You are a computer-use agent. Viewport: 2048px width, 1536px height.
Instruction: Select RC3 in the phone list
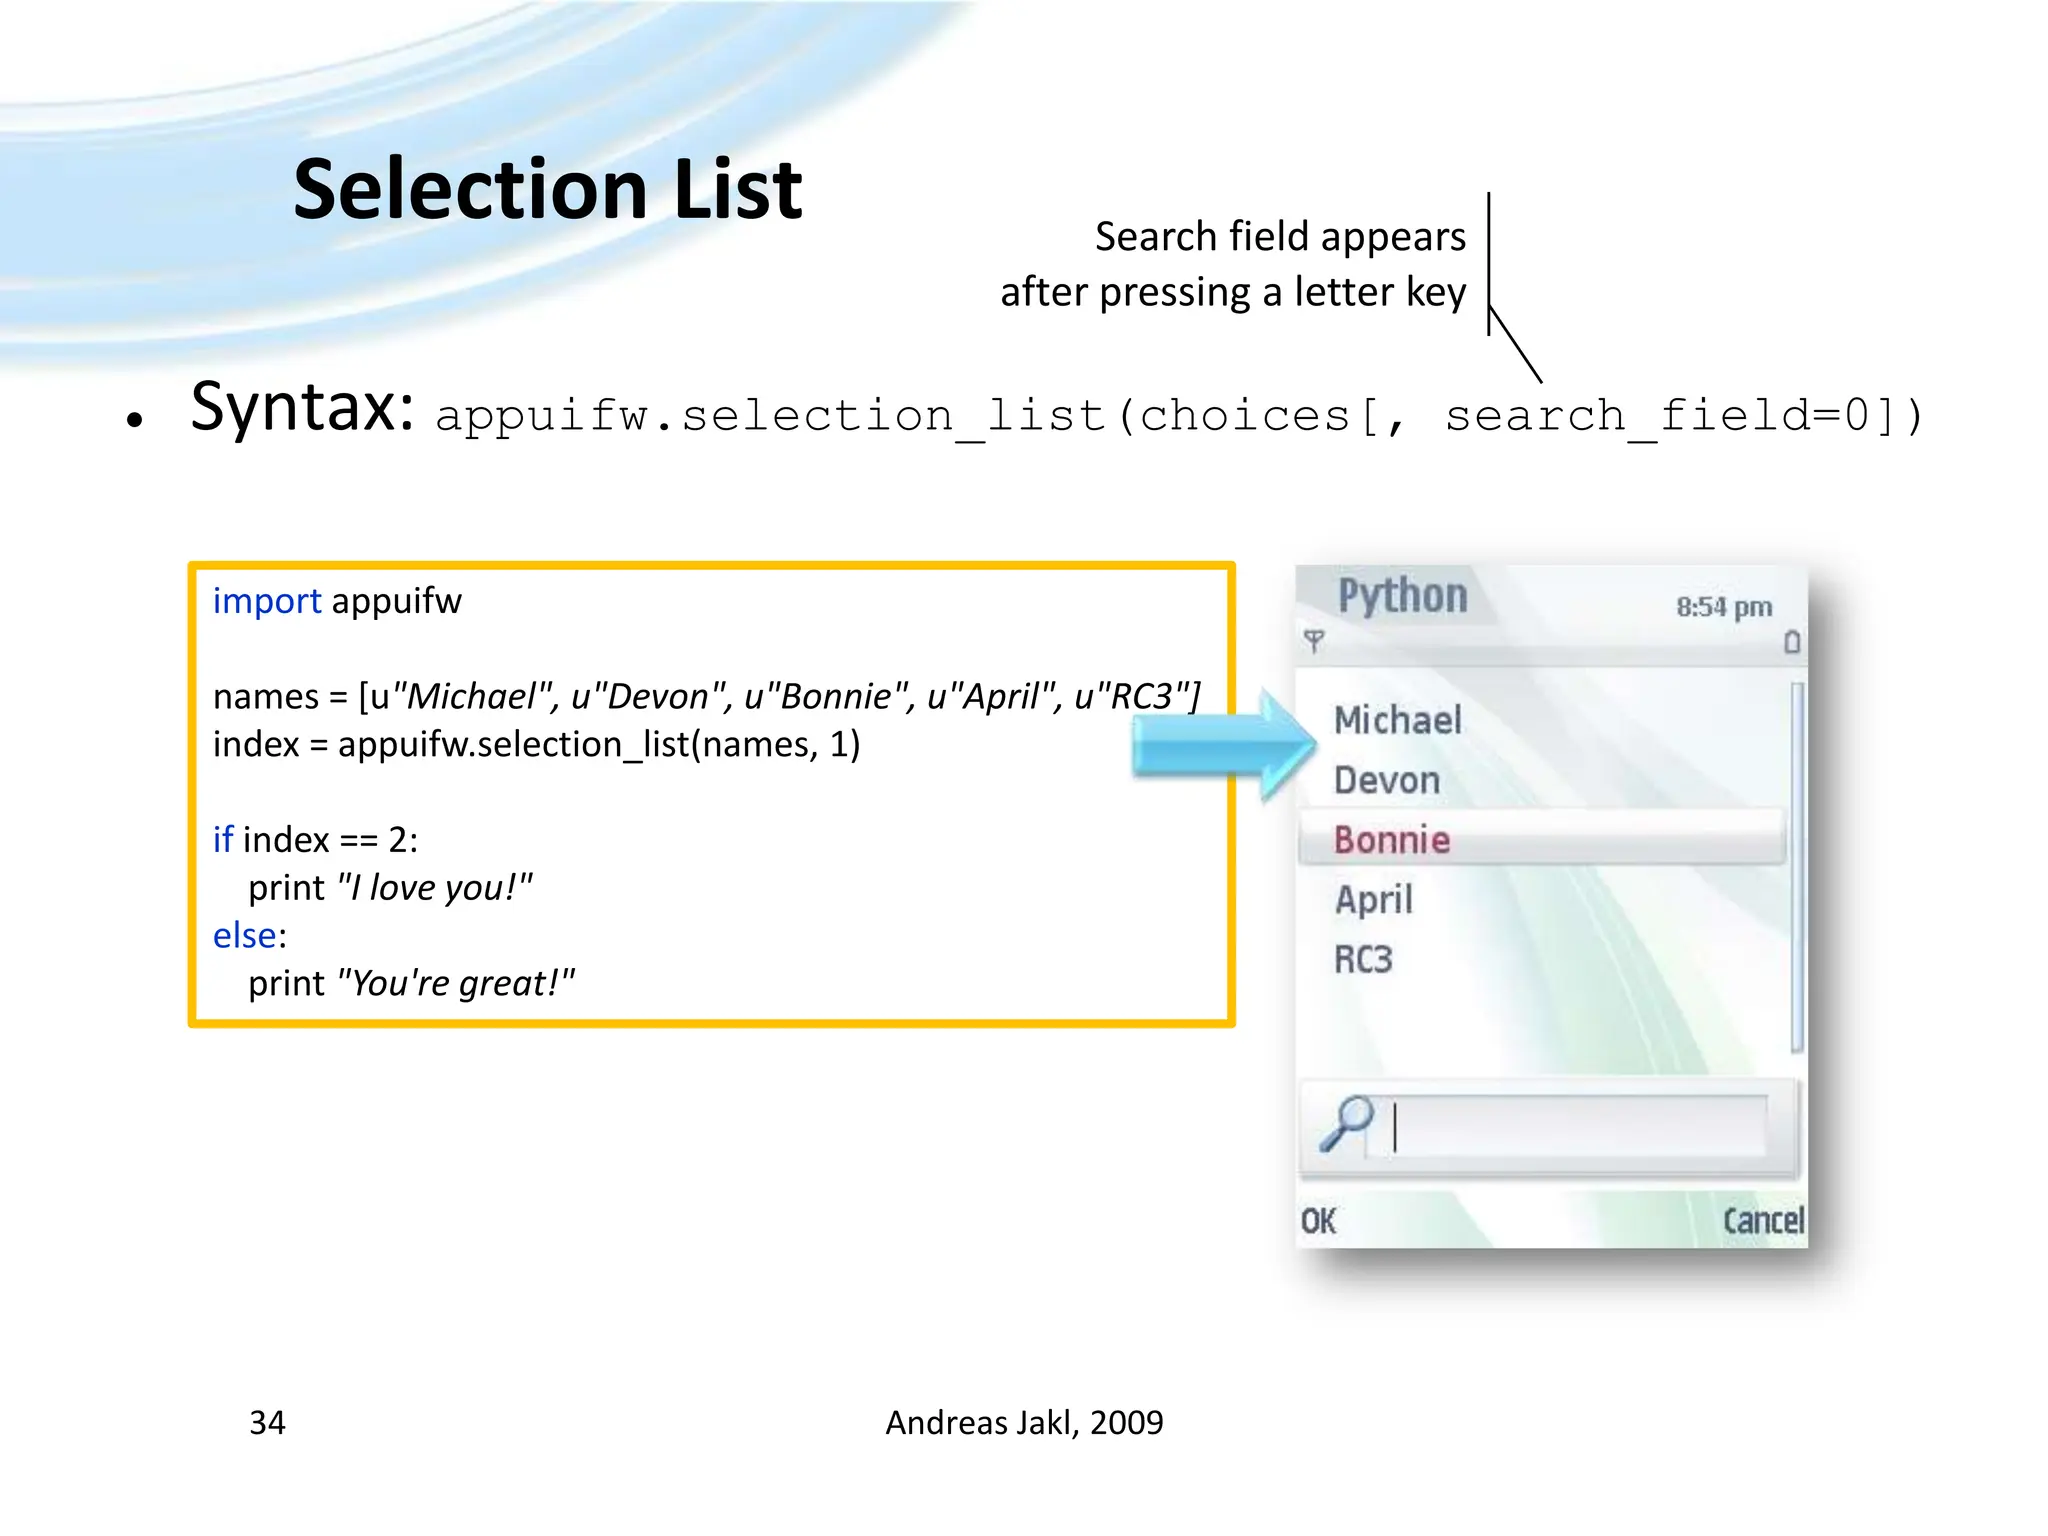[1363, 960]
